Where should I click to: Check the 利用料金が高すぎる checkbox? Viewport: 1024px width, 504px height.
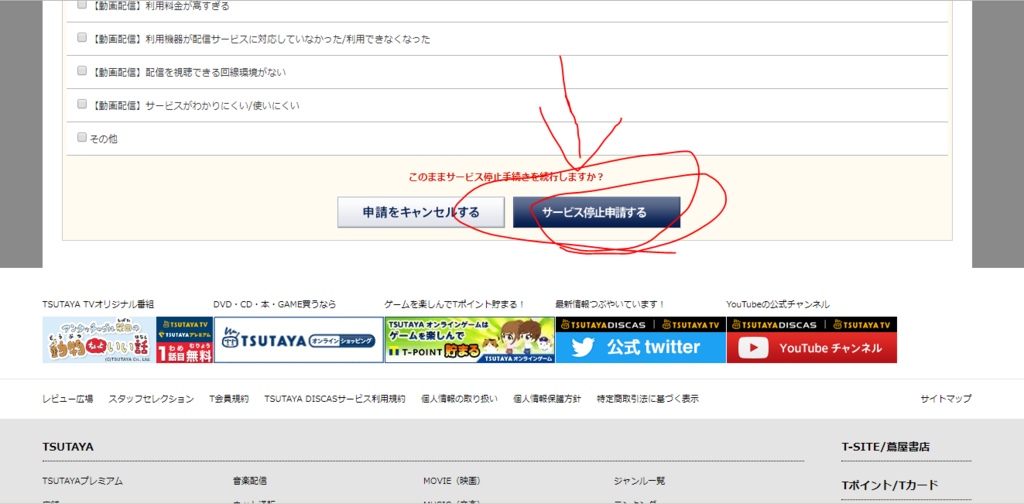82,5
